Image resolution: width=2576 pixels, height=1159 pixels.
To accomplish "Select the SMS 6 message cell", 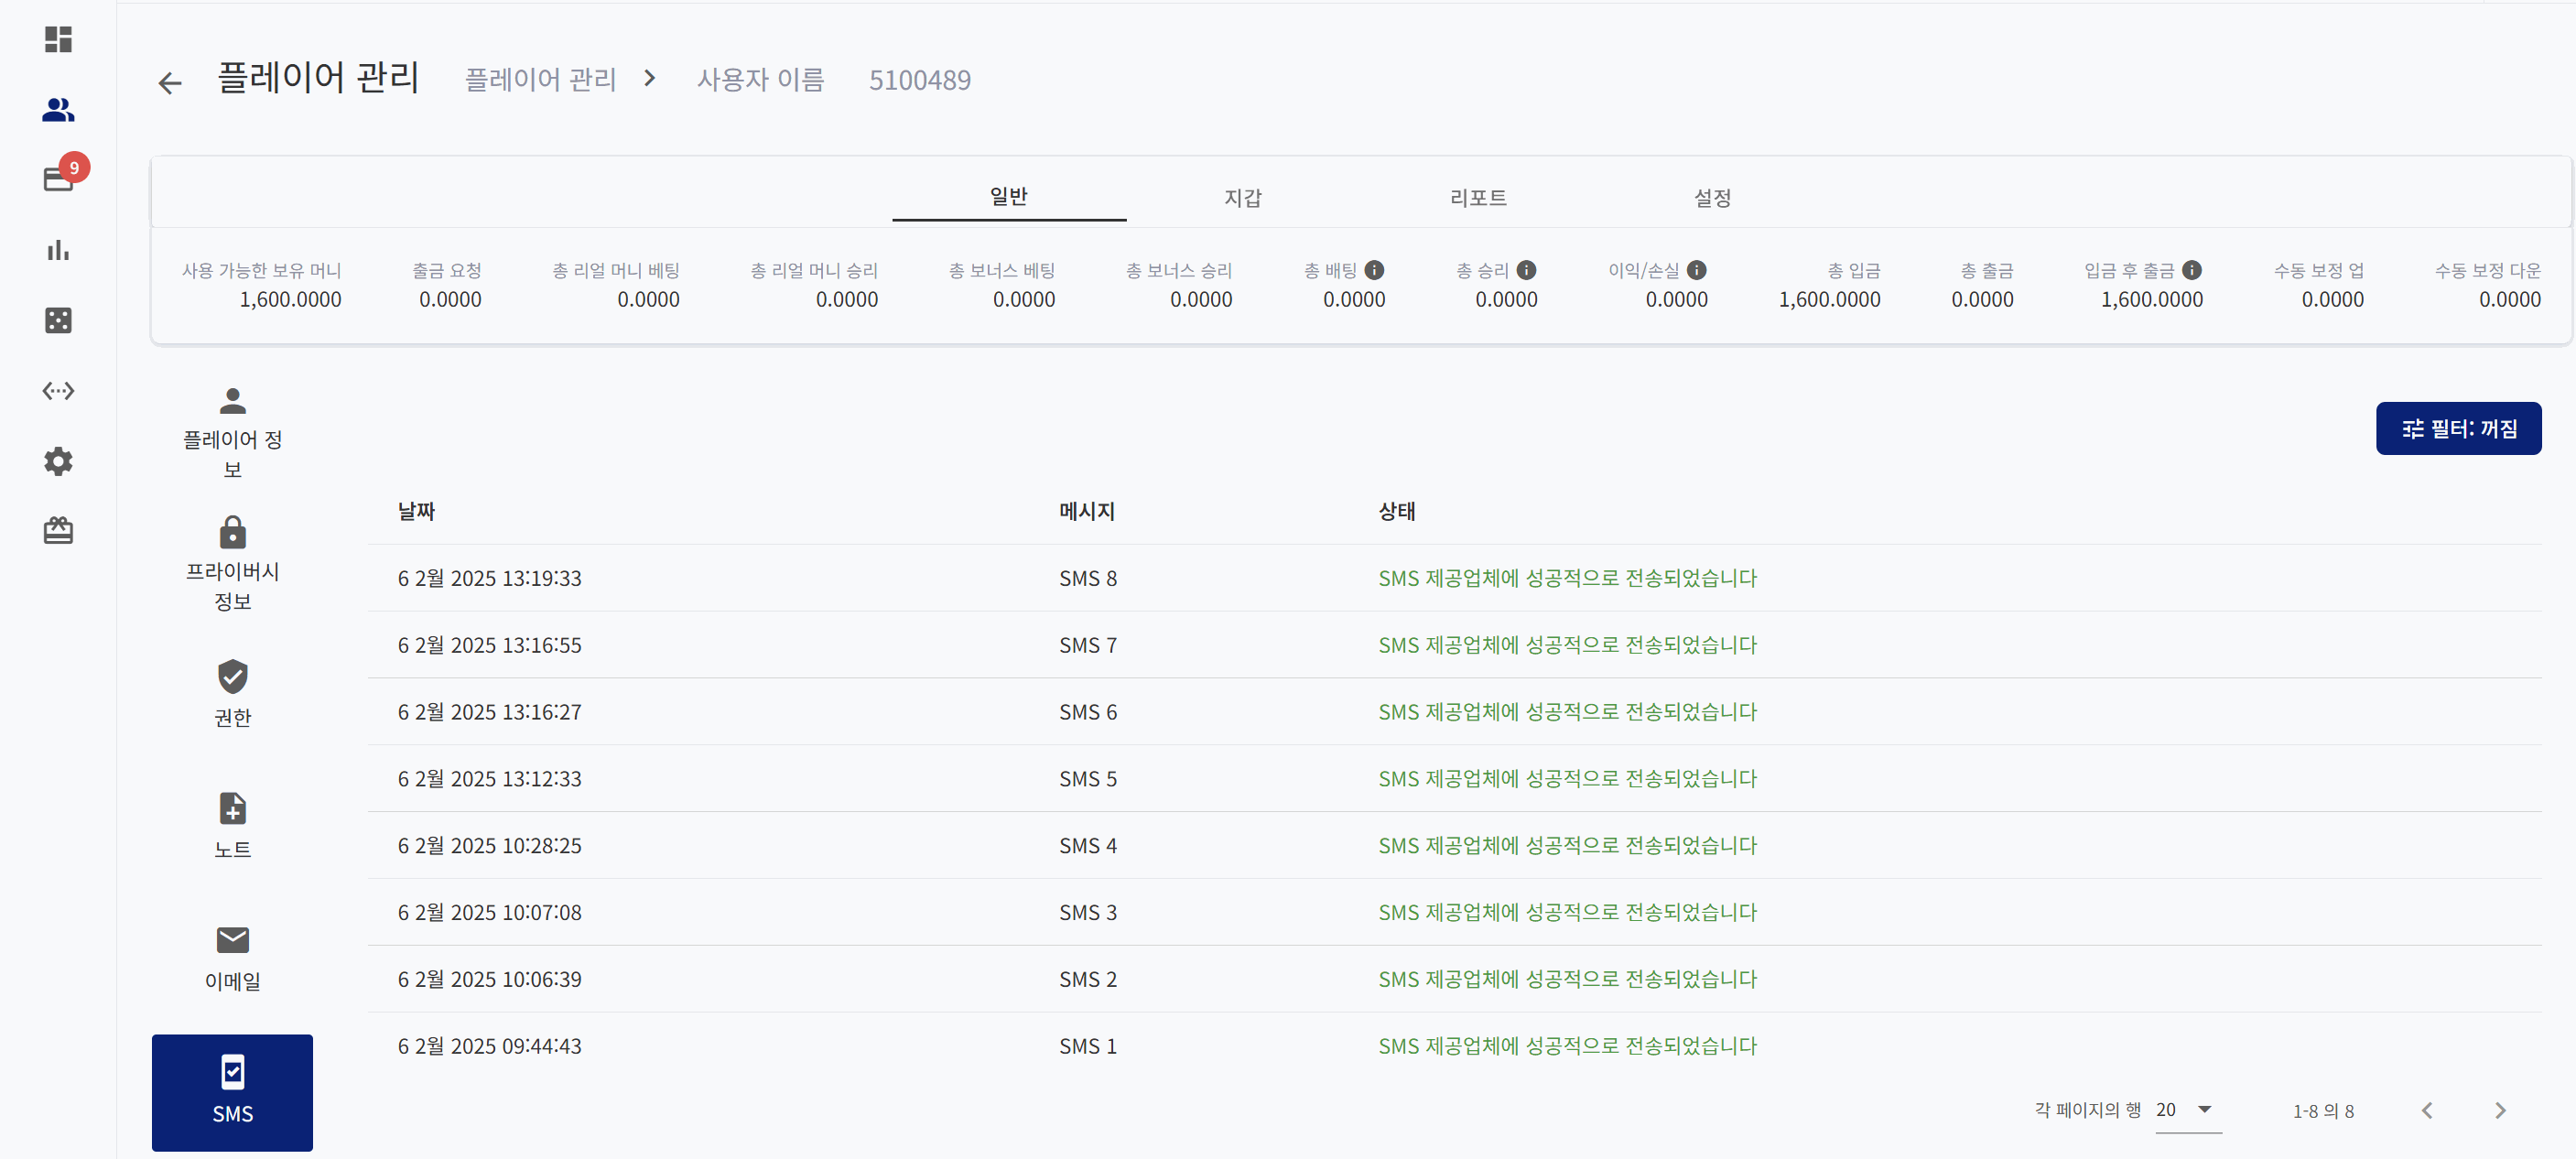I will click(x=1088, y=712).
